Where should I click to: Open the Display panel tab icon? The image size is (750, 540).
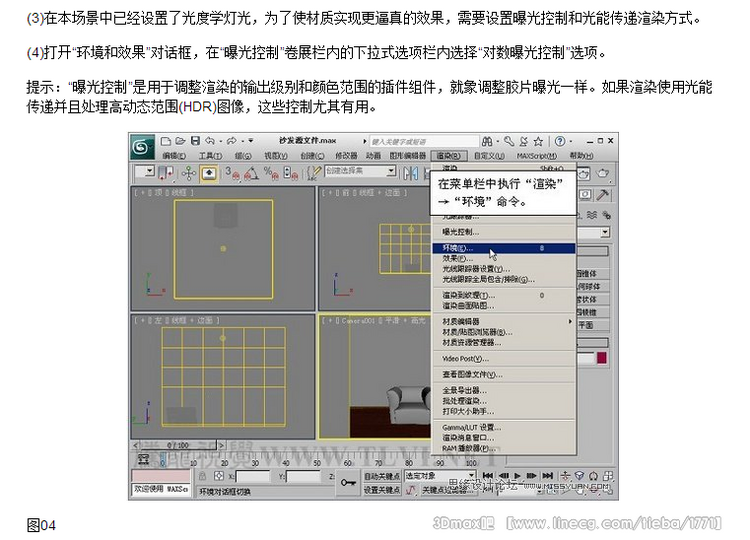[585, 195]
